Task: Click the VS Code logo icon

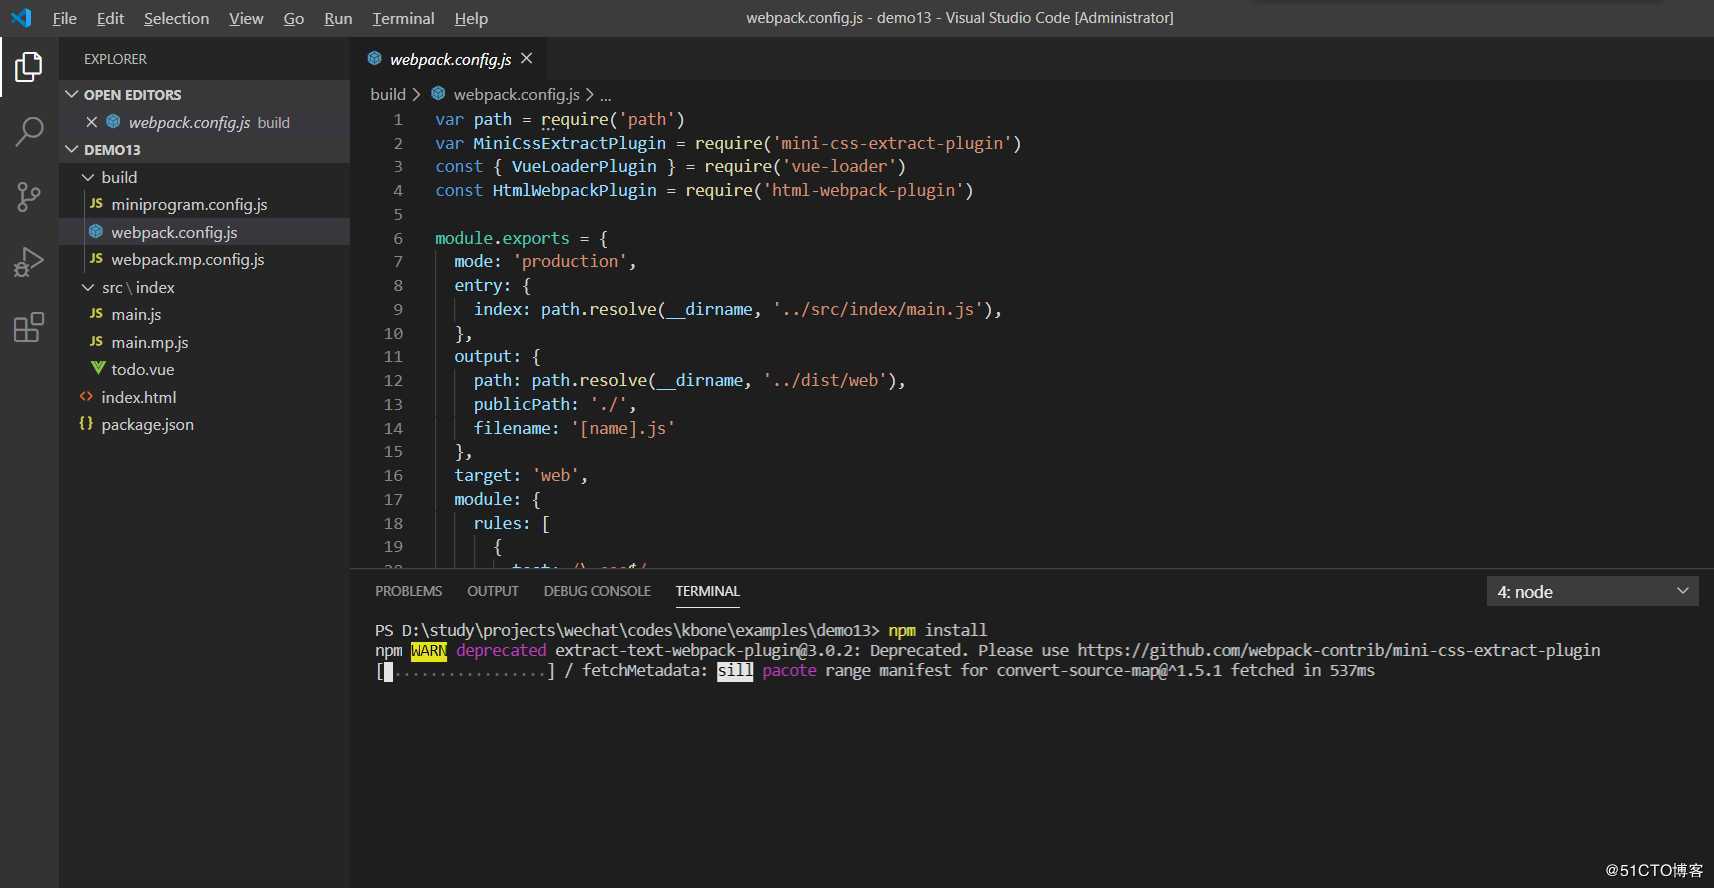Action: (21, 18)
